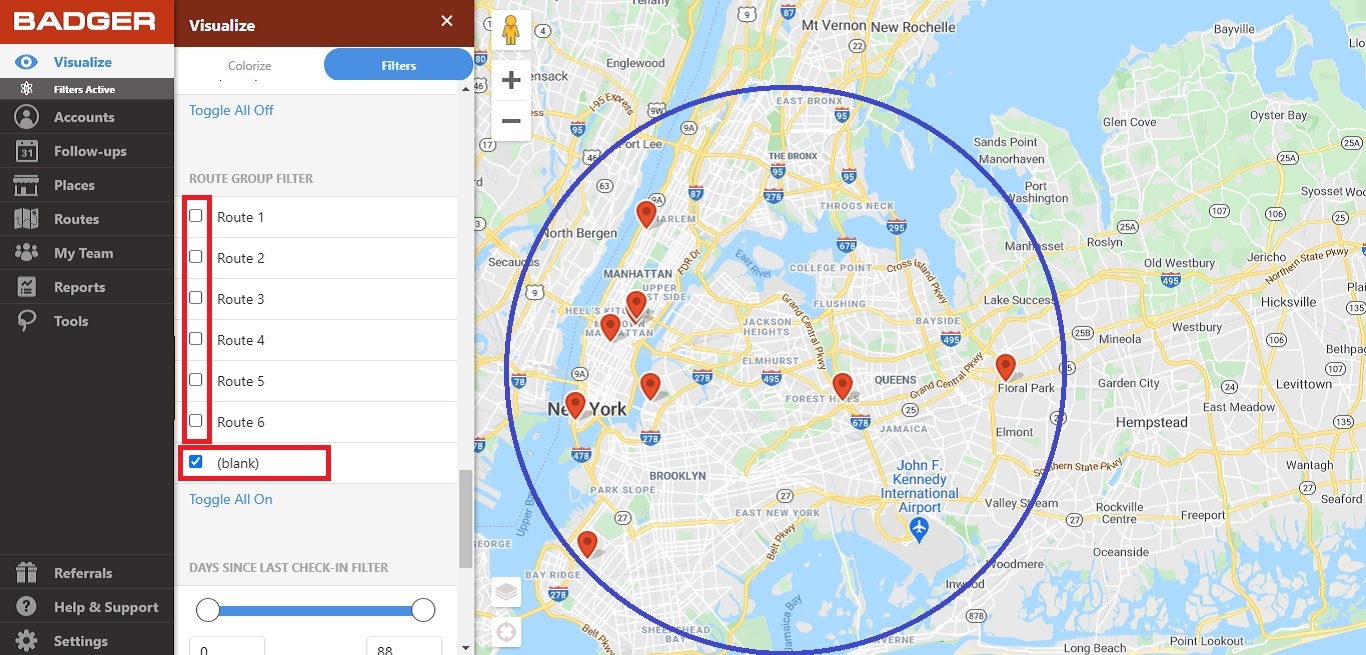Click inside the check-in value field showing 88

pos(404,648)
